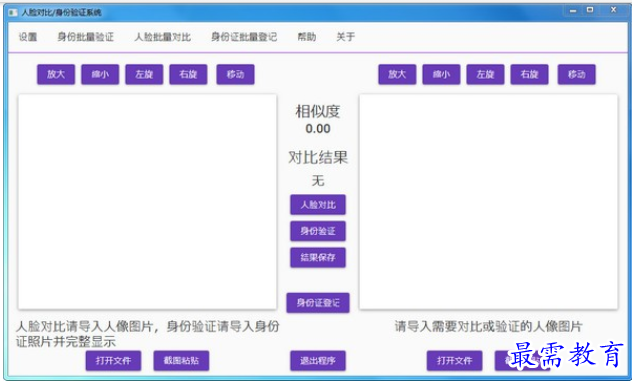
Task: Save results with 结果保存
Action: 318,257
